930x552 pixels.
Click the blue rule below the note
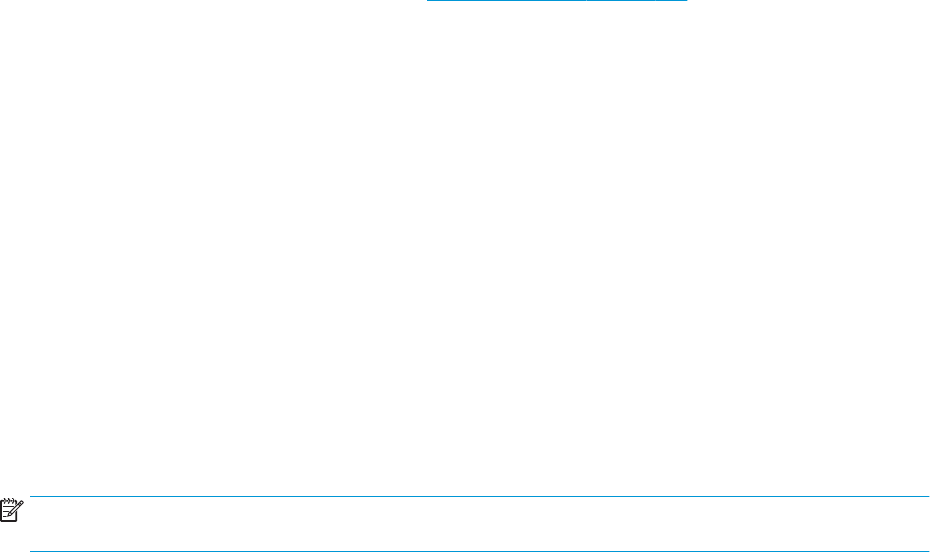[x=479, y=551]
